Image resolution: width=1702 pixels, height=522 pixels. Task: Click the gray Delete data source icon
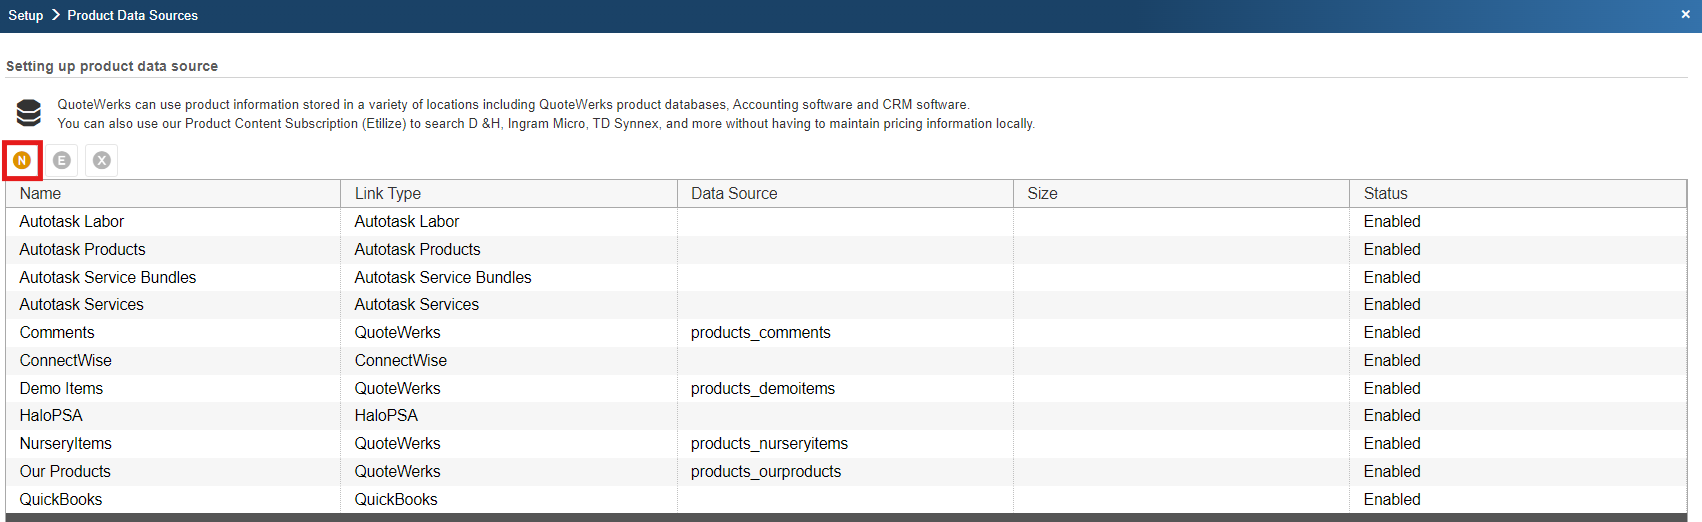[x=102, y=160]
